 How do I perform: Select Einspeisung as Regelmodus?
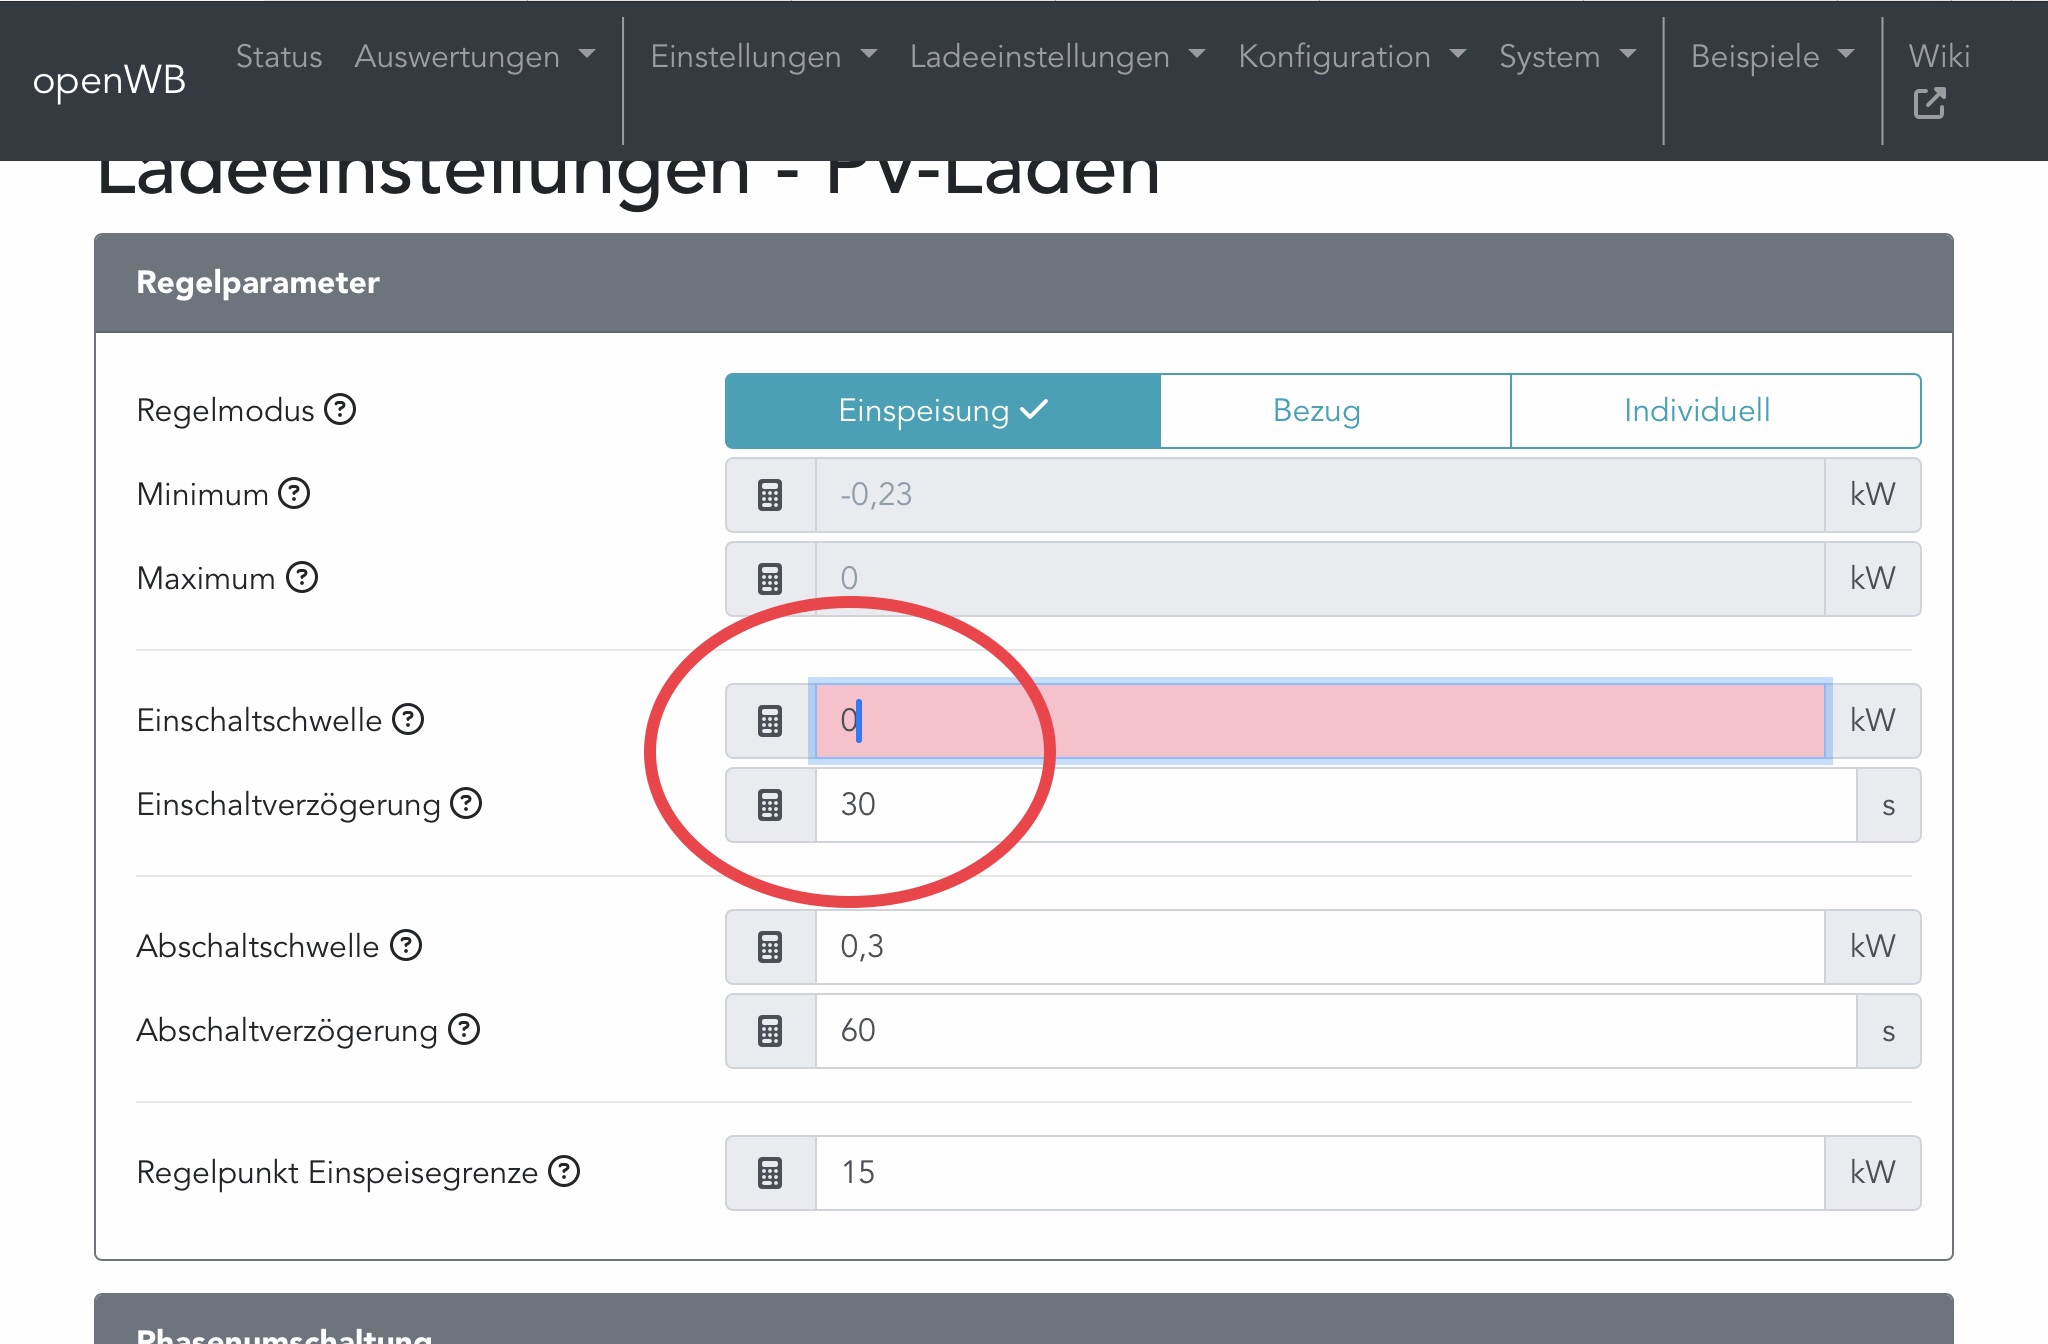tap(942, 411)
